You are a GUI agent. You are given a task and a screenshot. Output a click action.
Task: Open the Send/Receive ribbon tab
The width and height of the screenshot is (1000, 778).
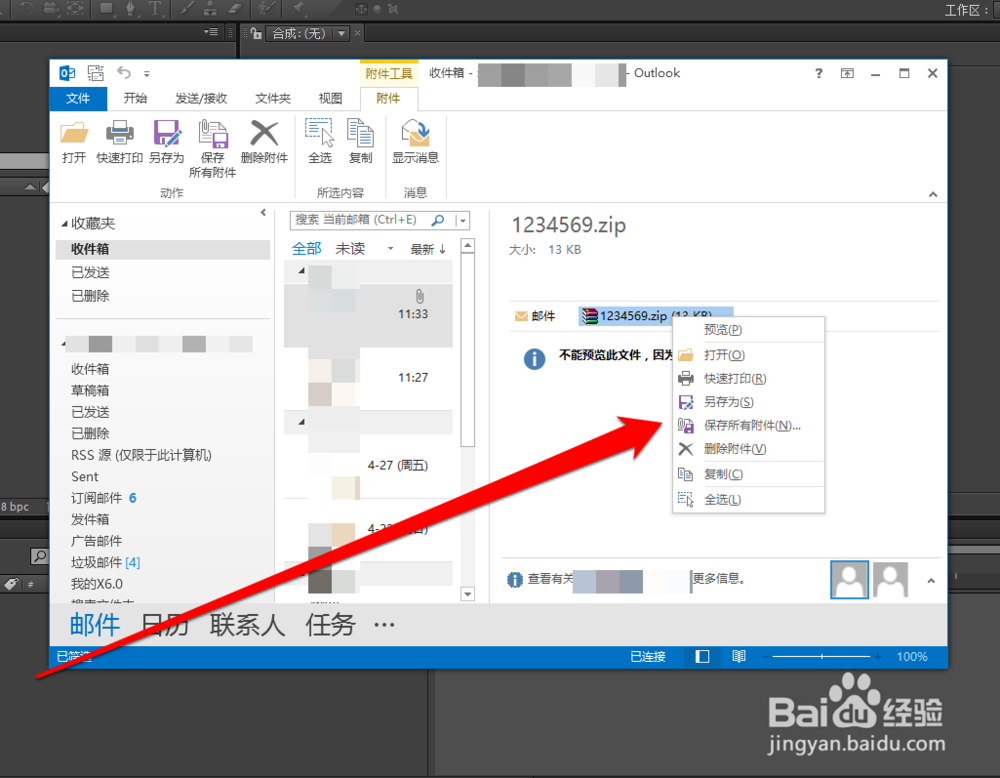point(202,98)
